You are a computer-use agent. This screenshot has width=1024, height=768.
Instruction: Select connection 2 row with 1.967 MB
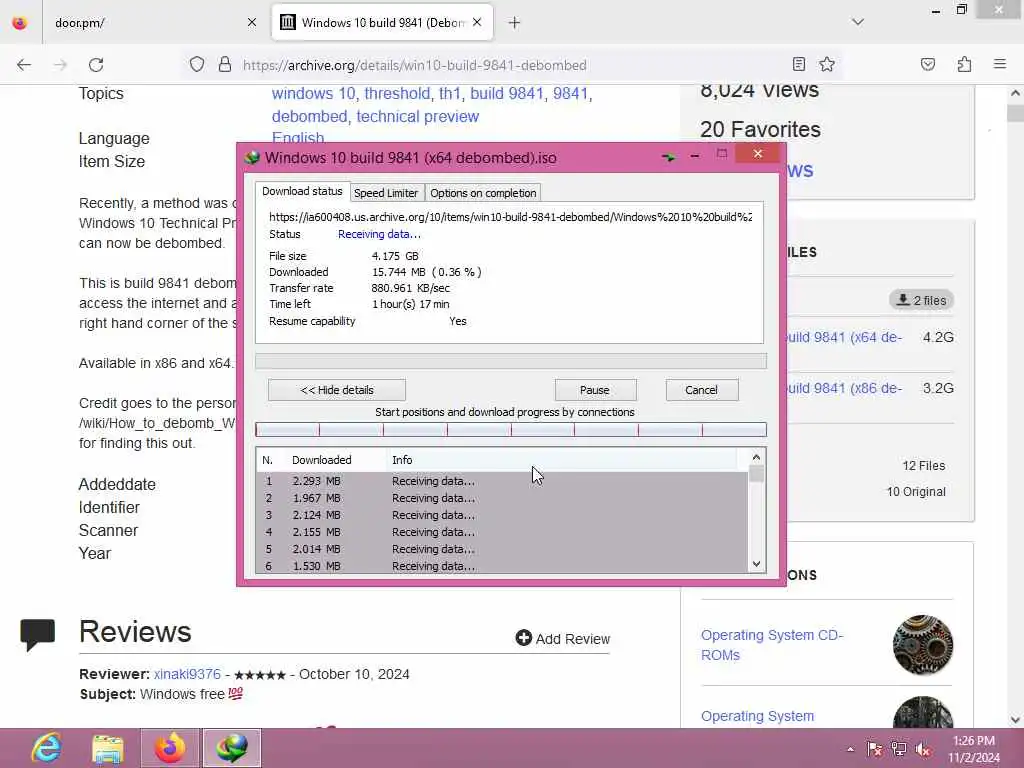[x=502, y=498]
